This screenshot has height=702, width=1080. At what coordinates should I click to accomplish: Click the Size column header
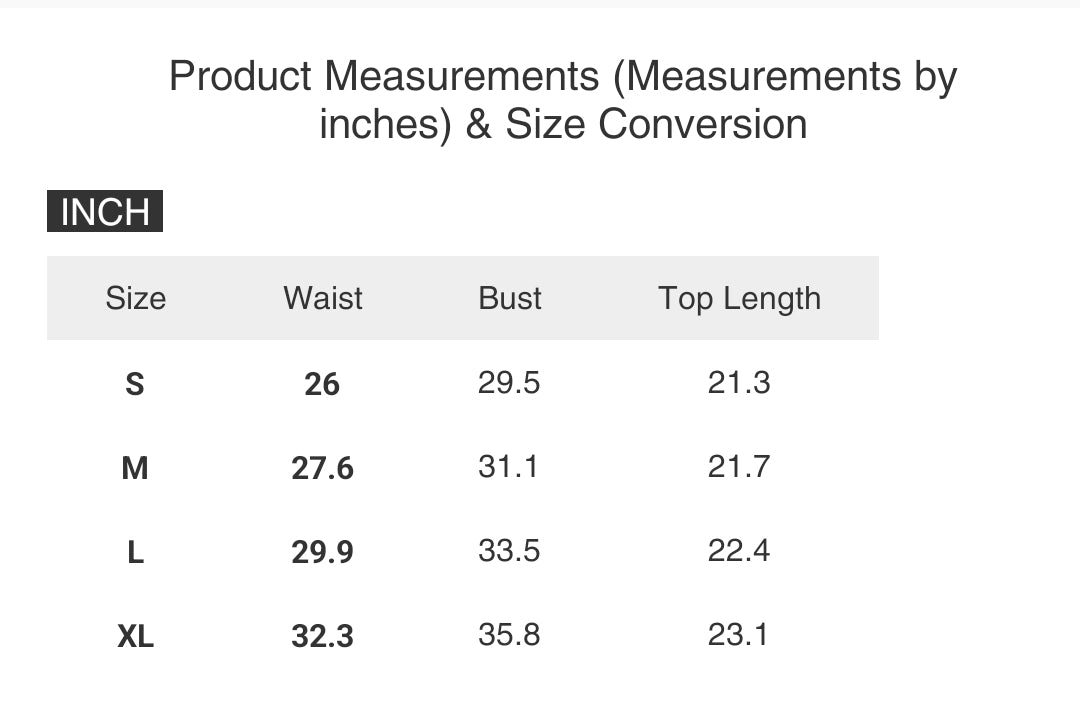136,298
